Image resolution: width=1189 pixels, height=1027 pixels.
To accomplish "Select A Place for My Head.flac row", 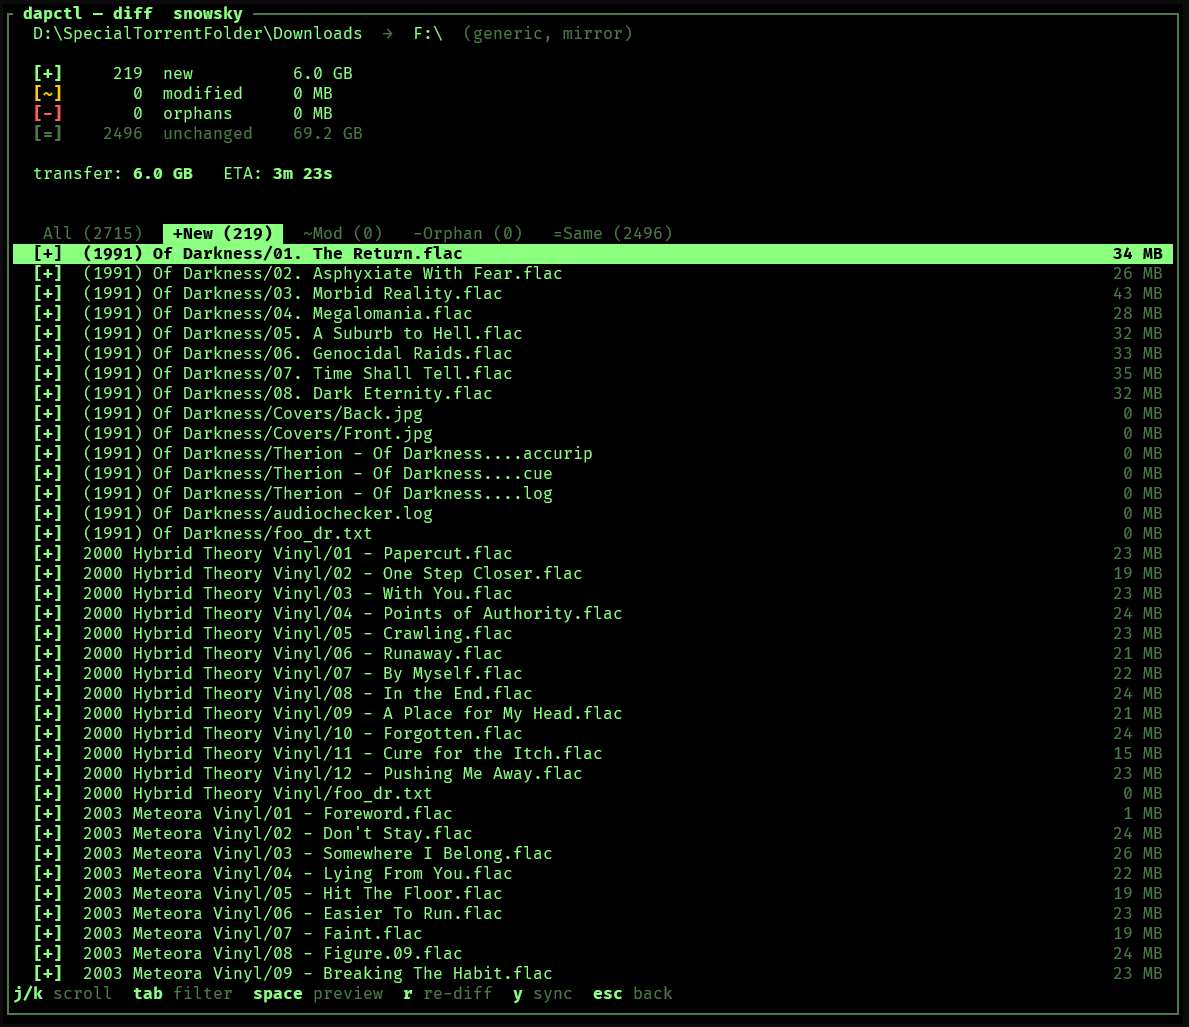I will pos(593,714).
